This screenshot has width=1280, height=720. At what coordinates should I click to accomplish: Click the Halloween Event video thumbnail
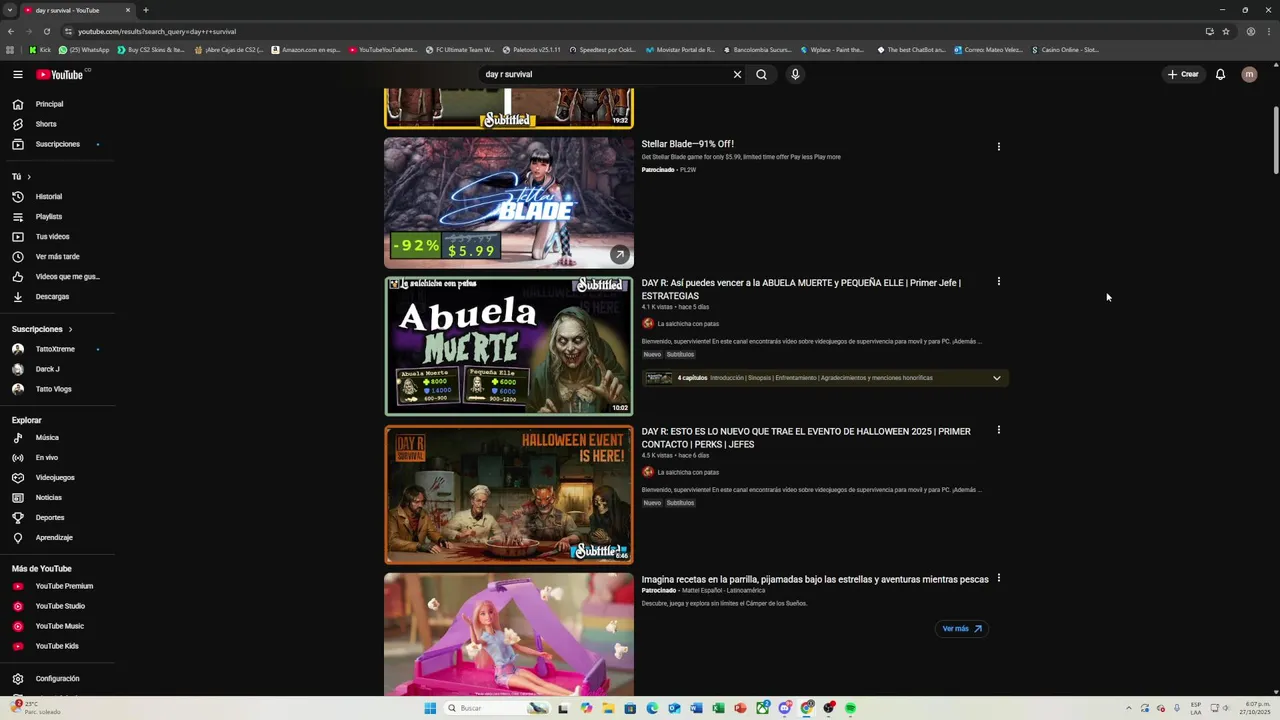click(x=509, y=495)
